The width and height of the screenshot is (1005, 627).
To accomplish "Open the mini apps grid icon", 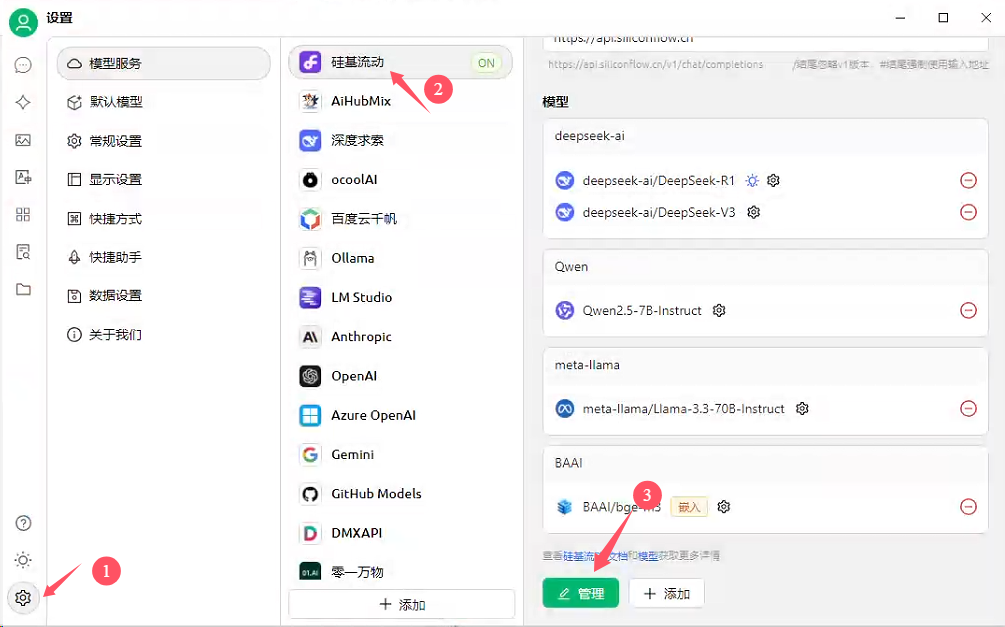I will click(x=23, y=214).
